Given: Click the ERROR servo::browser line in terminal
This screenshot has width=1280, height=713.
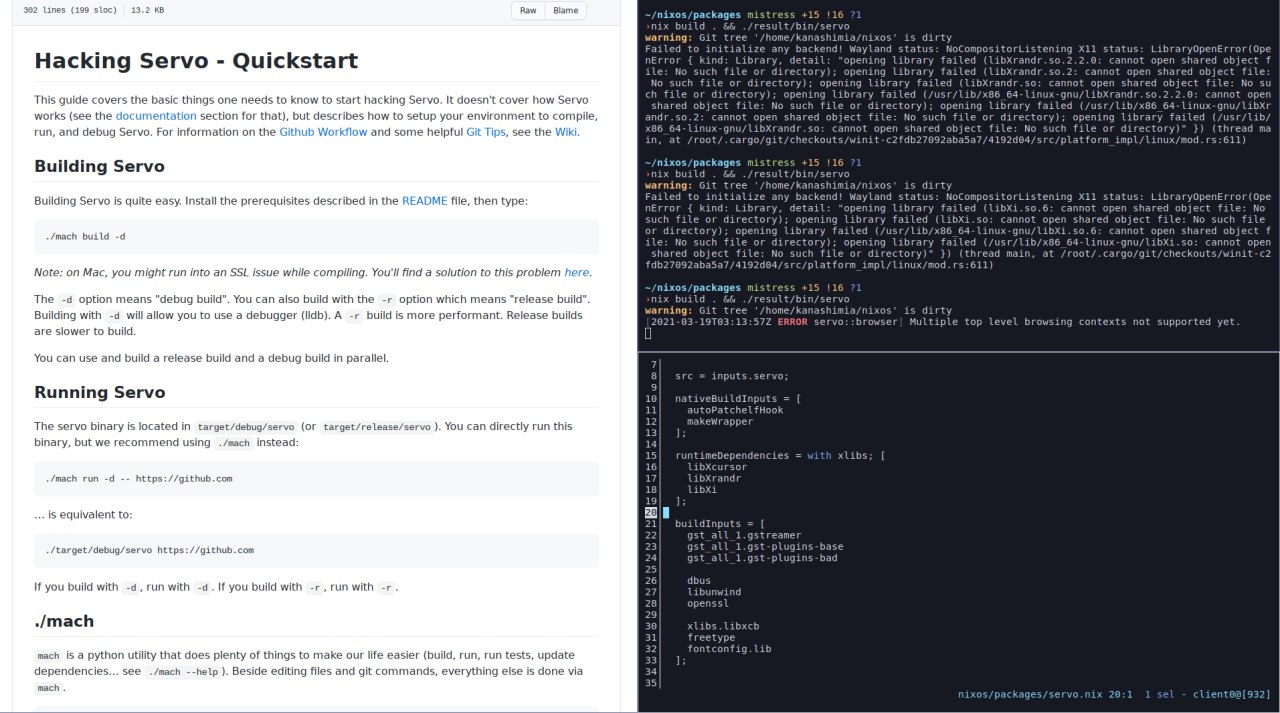Looking at the screenshot, I should point(943,322).
